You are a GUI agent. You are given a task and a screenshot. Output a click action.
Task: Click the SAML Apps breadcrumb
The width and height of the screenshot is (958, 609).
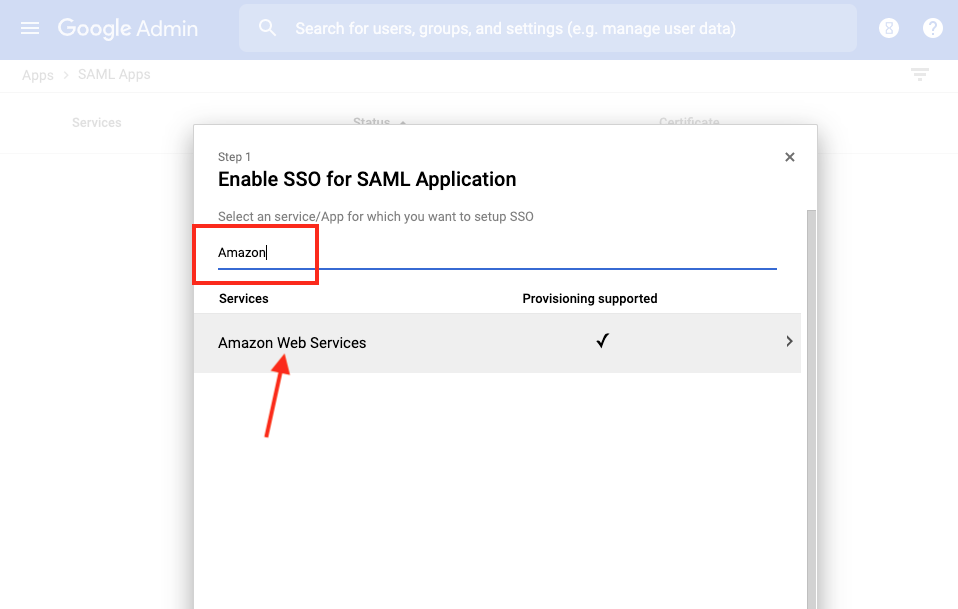pyautogui.click(x=114, y=75)
